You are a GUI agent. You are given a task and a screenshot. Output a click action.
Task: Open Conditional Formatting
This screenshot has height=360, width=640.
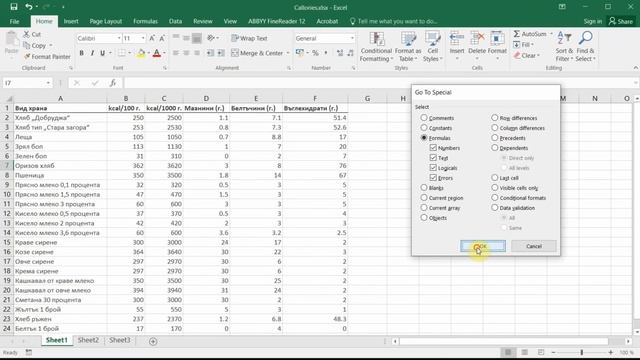tap(376, 47)
